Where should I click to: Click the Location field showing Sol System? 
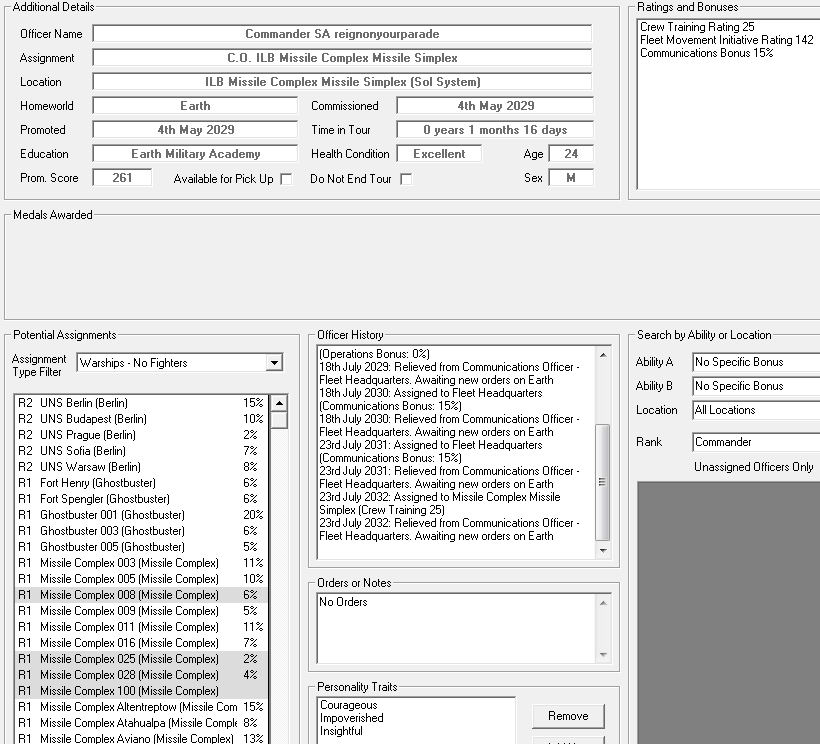(x=342, y=82)
